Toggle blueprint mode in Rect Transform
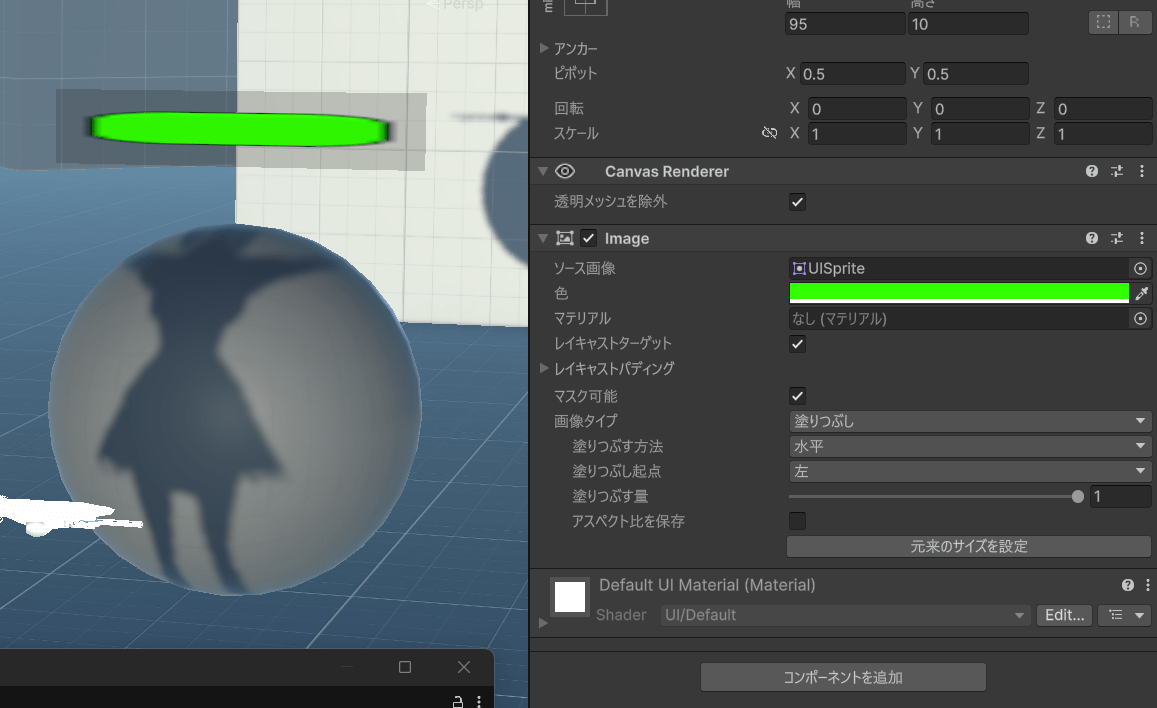This screenshot has width=1157, height=708. pos(1103,22)
